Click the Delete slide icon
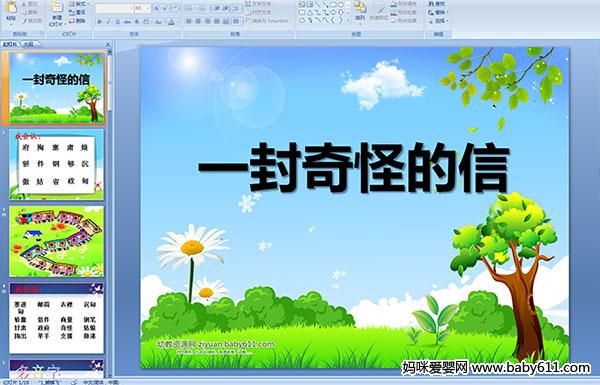600x385 pixels. click(x=72, y=21)
